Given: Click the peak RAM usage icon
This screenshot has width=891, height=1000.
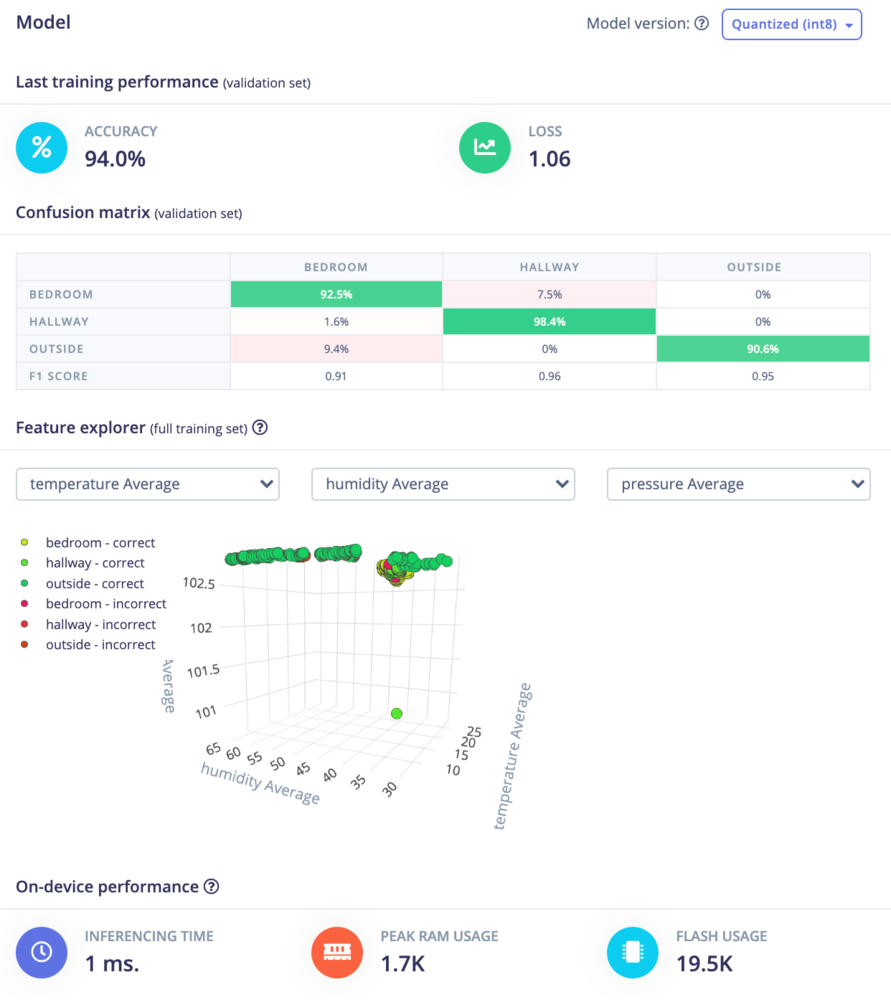Looking at the screenshot, I should click(337, 952).
